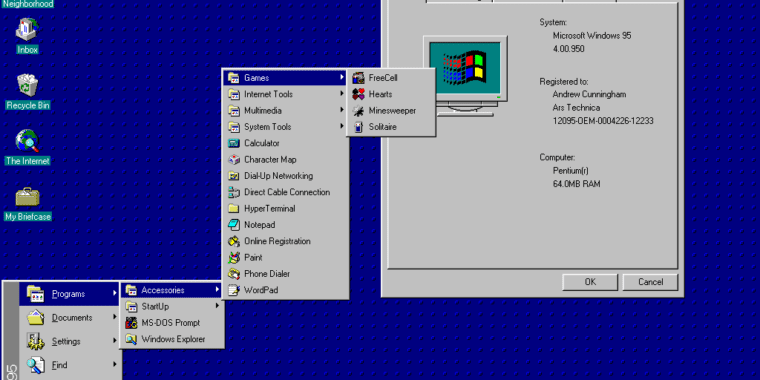The height and width of the screenshot is (380, 760).
Task: Open Windows Explorer from Programs menu
Action: click(x=172, y=339)
